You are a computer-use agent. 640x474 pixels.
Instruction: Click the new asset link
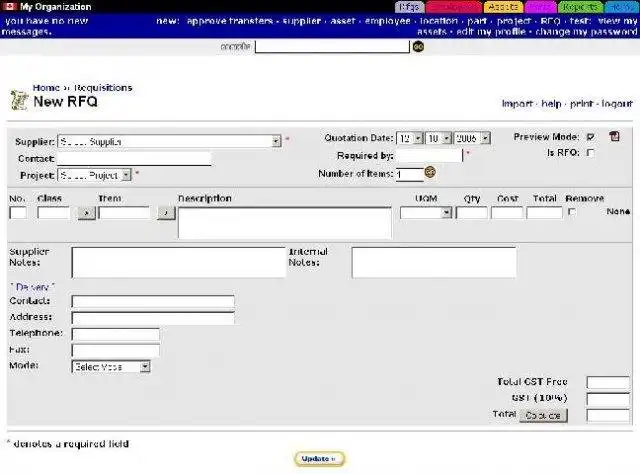click(x=343, y=21)
